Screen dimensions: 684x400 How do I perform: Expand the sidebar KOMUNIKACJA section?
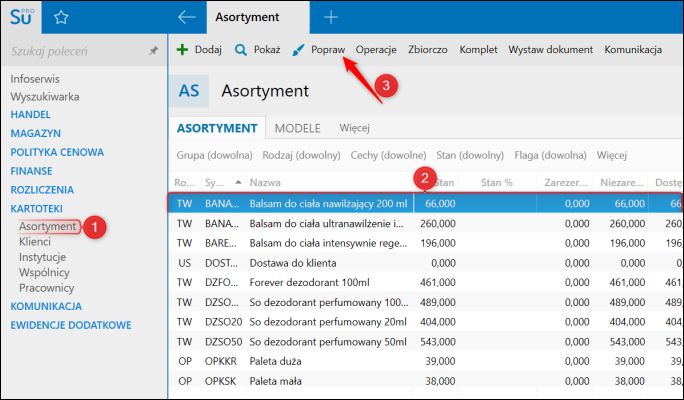point(46,306)
